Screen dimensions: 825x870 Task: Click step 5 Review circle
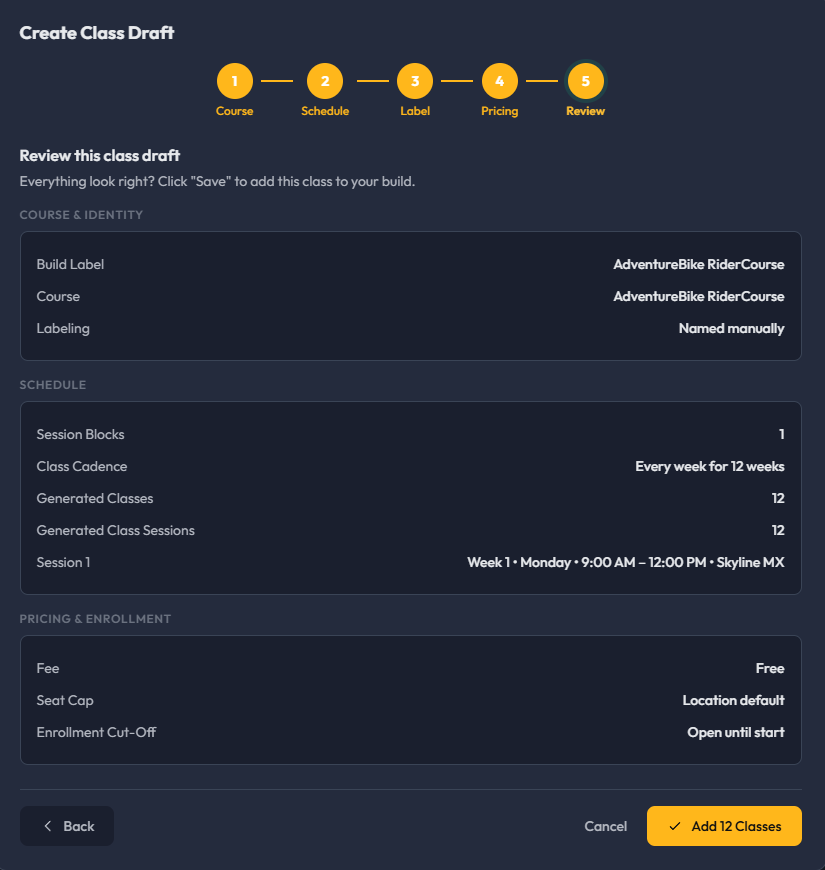point(585,81)
